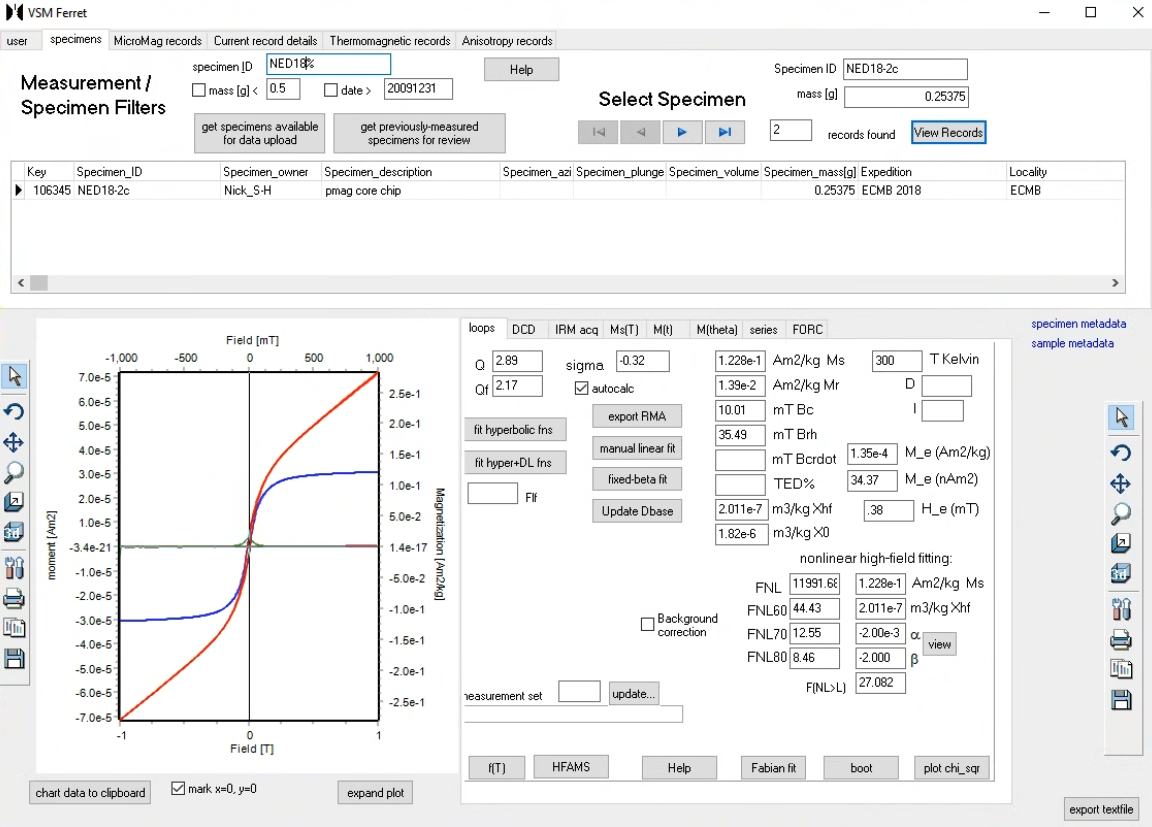
Task: Click the left chart print icon
Action: [14, 599]
